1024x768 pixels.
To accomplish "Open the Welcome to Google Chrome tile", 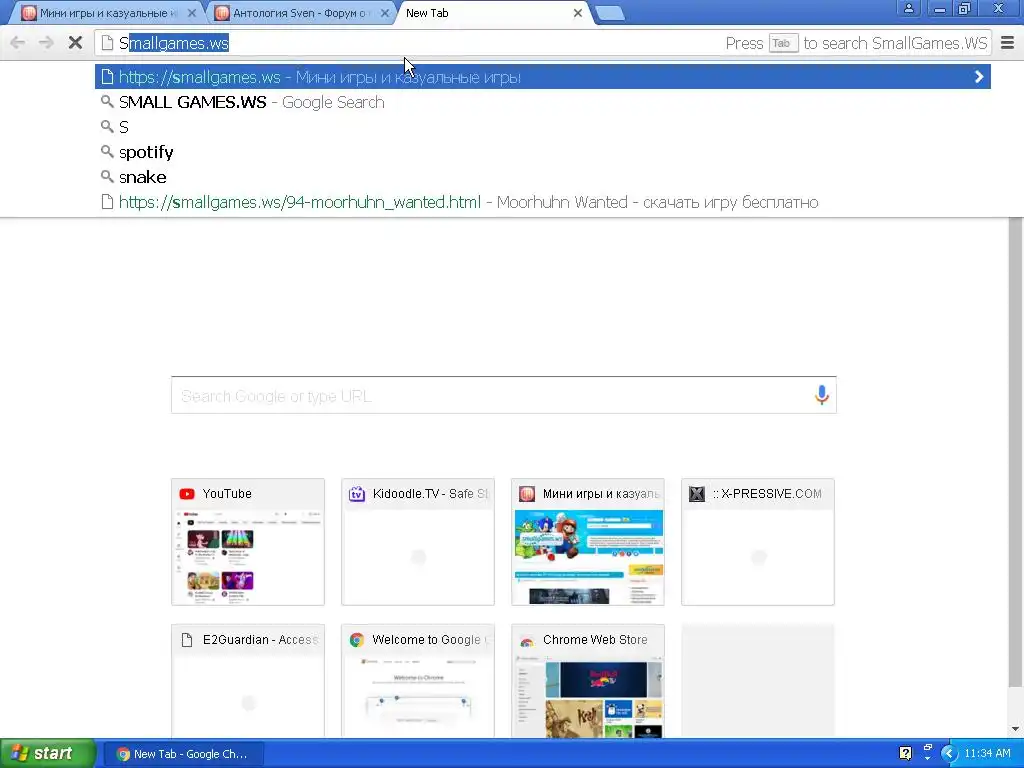I will pos(418,680).
